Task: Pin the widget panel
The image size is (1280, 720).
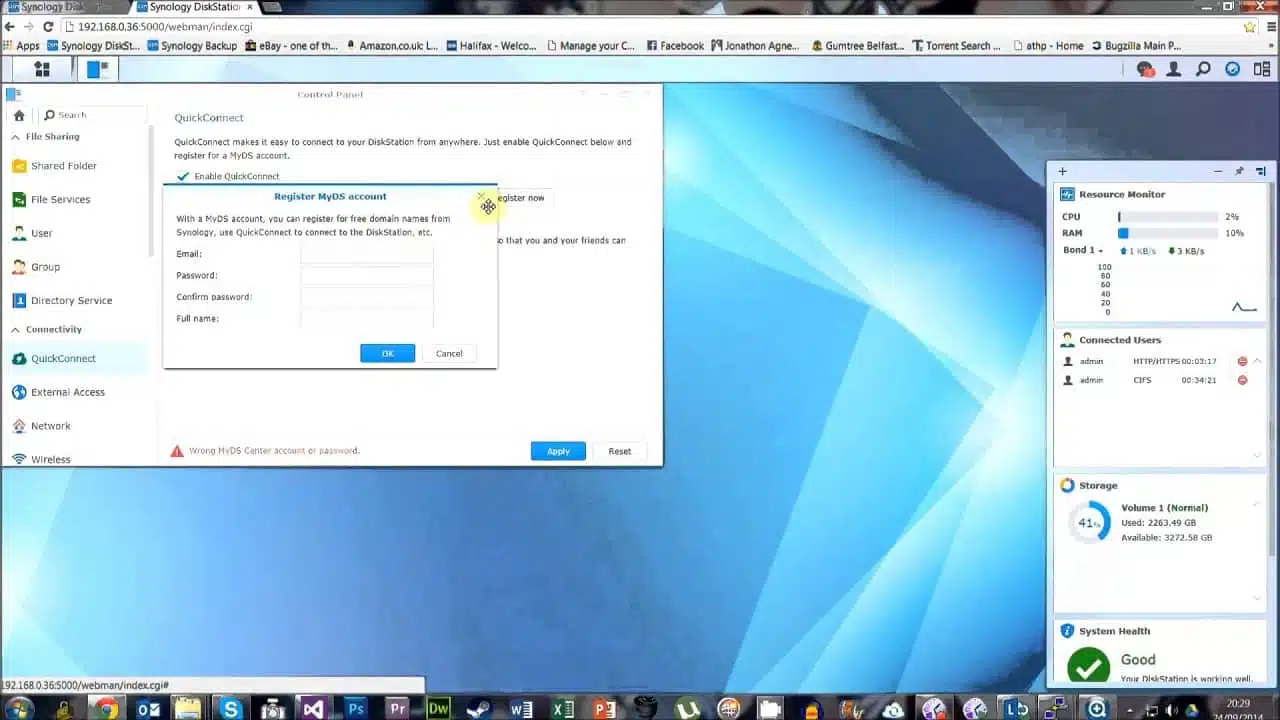Action: (1239, 171)
